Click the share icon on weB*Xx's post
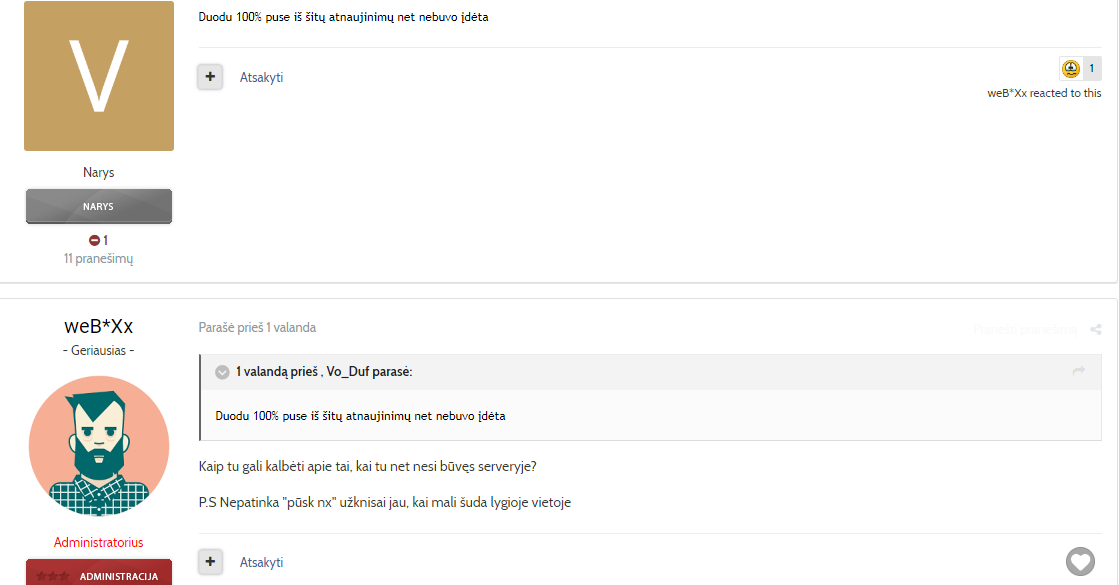The width and height of the screenshot is (1119, 585). (1095, 329)
